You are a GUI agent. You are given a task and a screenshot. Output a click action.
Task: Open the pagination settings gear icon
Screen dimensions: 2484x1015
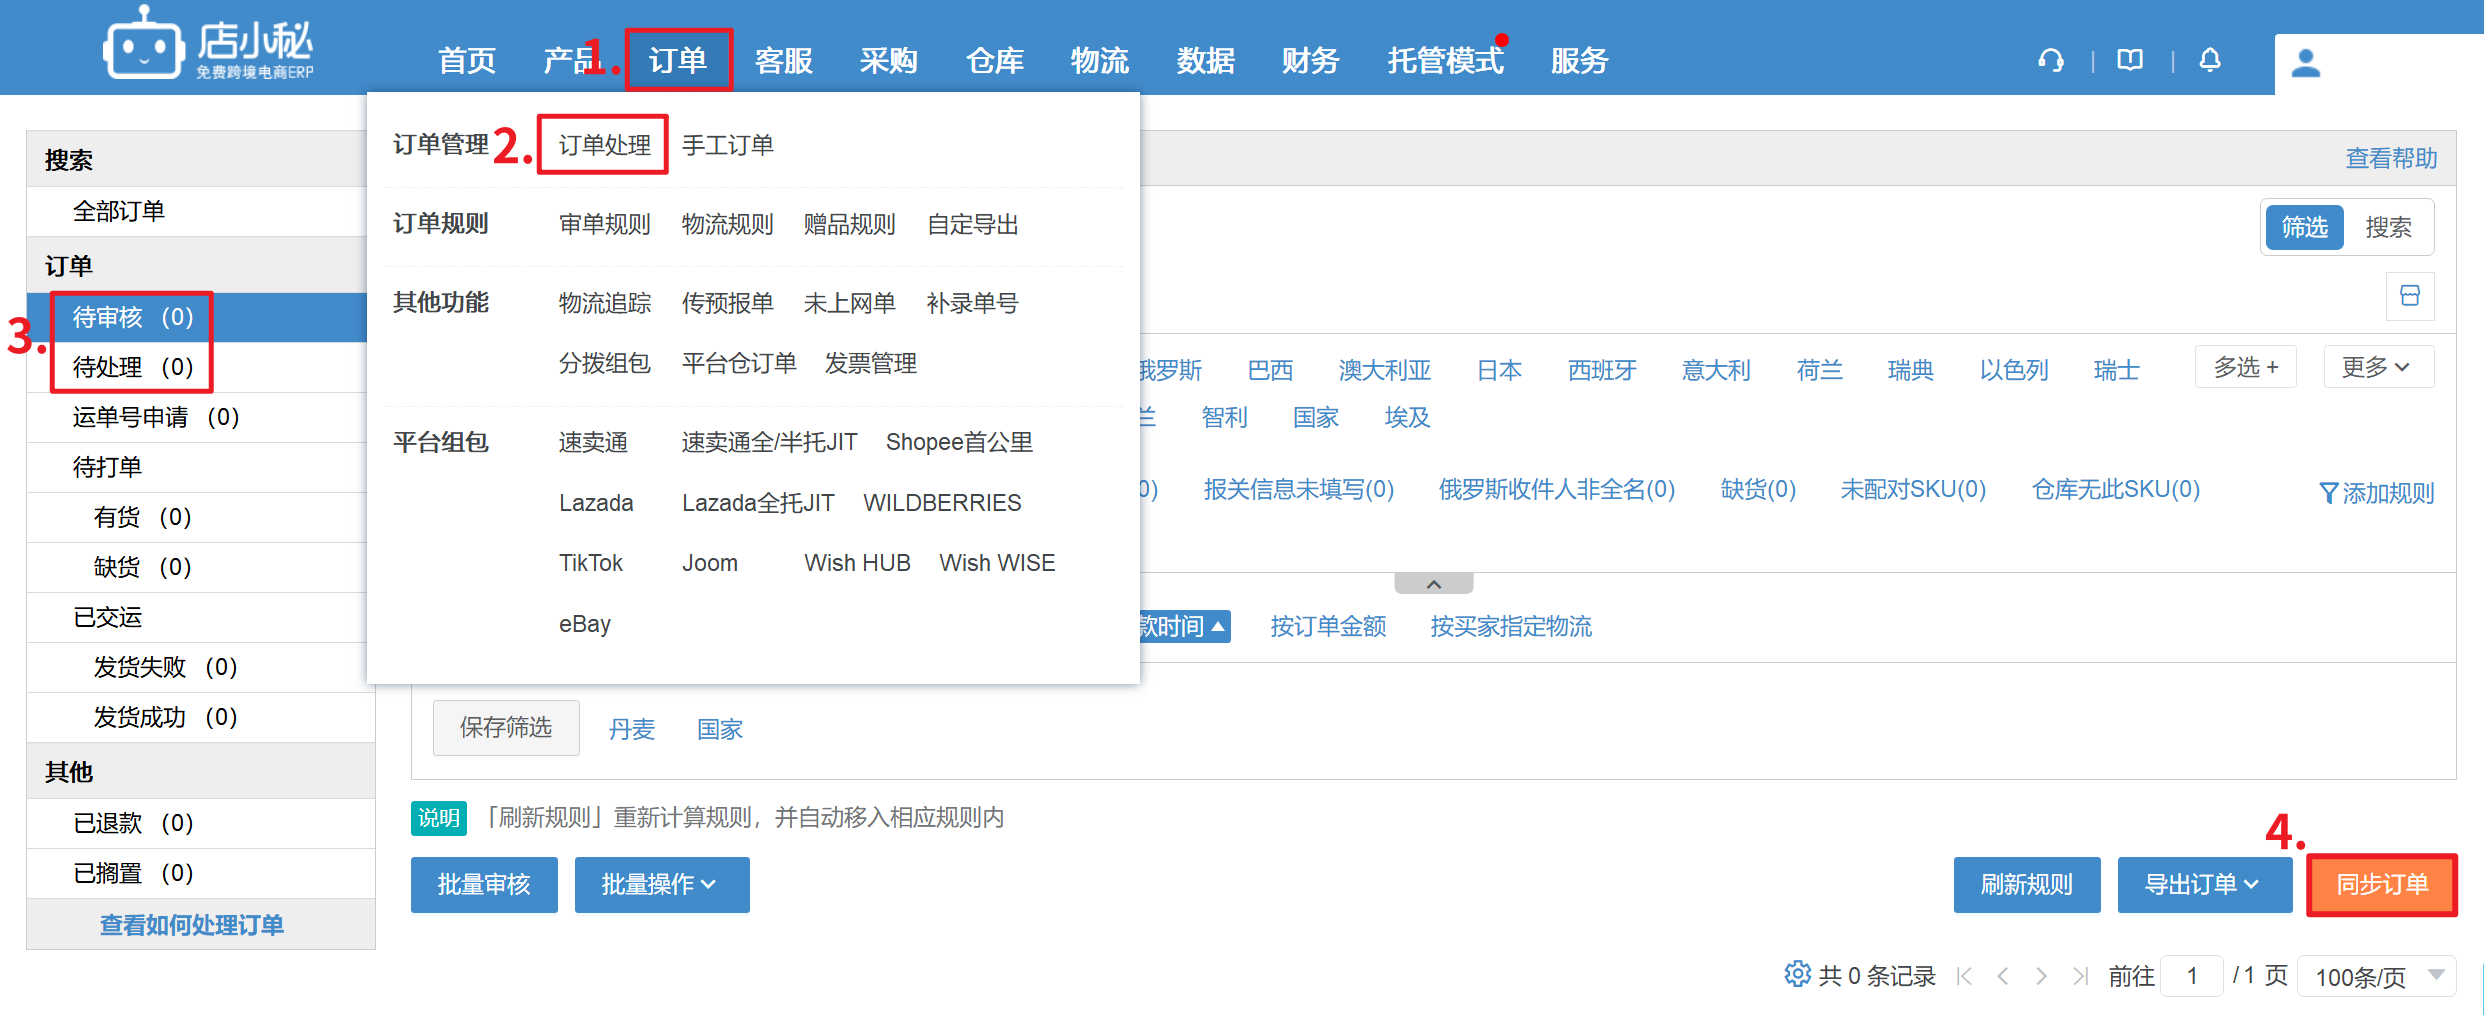point(1797,974)
